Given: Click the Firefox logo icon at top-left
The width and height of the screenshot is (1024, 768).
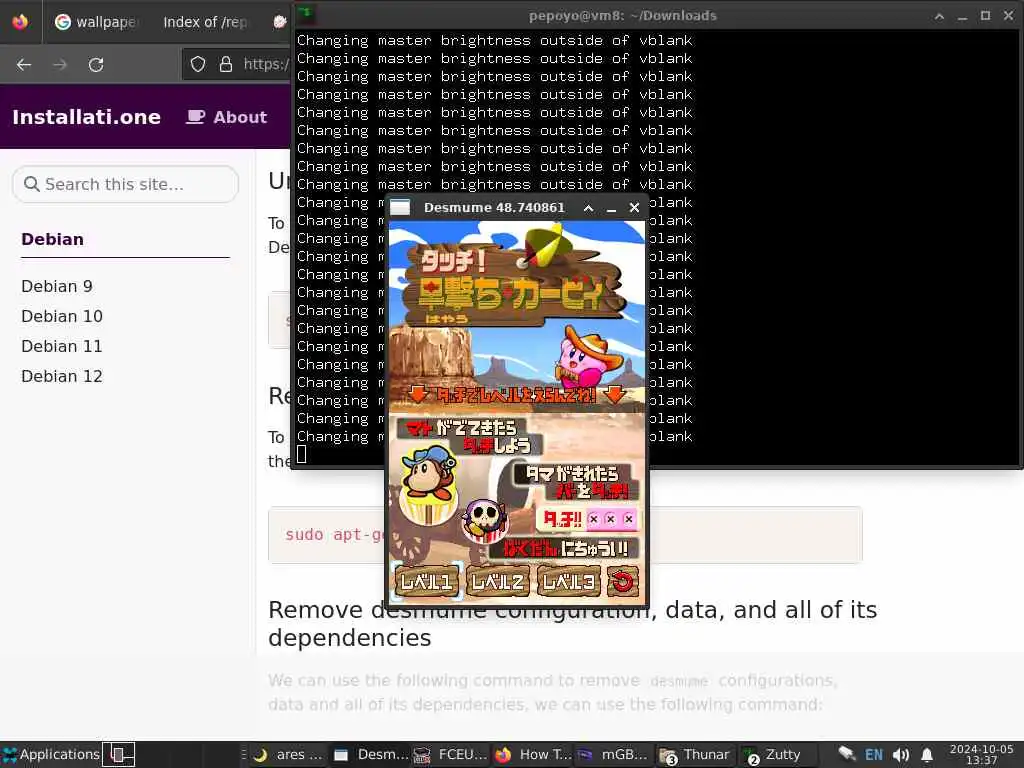Looking at the screenshot, I should (x=20, y=22).
